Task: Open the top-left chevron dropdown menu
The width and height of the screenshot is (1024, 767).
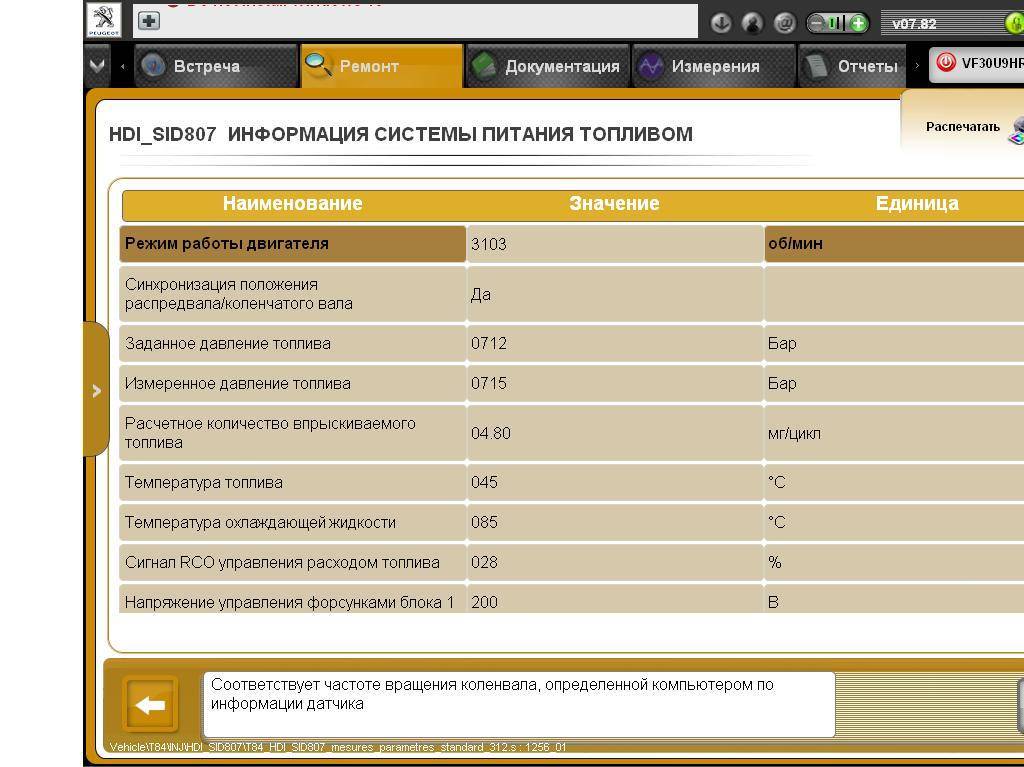Action: (96, 66)
